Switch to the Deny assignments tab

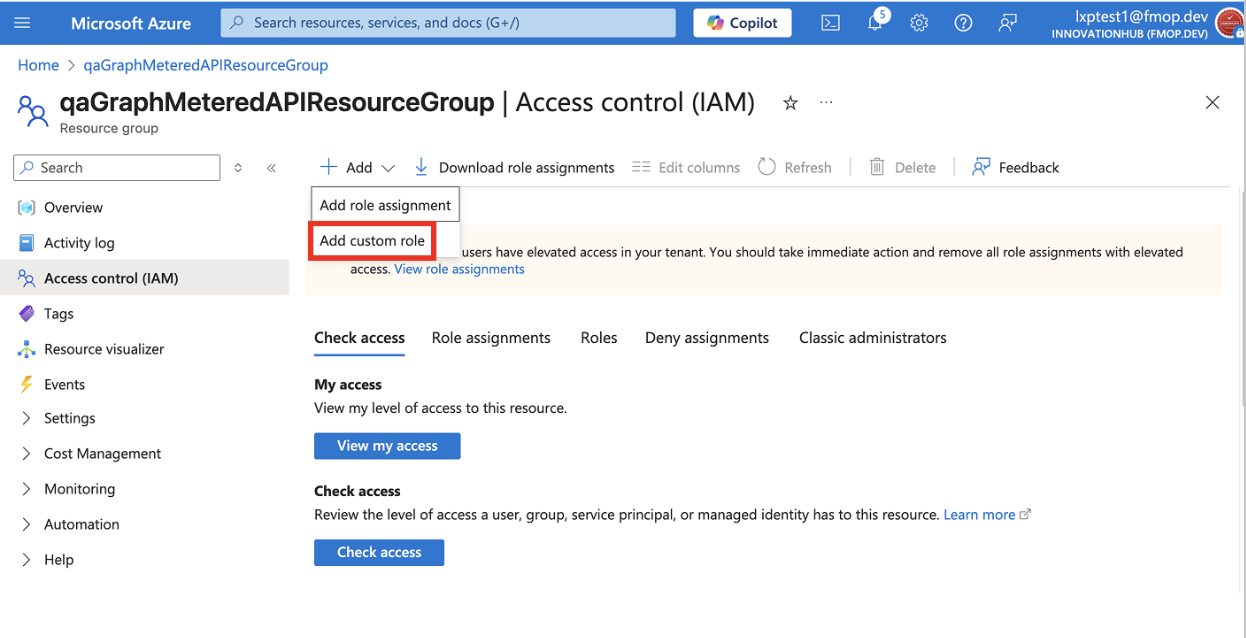coord(707,338)
